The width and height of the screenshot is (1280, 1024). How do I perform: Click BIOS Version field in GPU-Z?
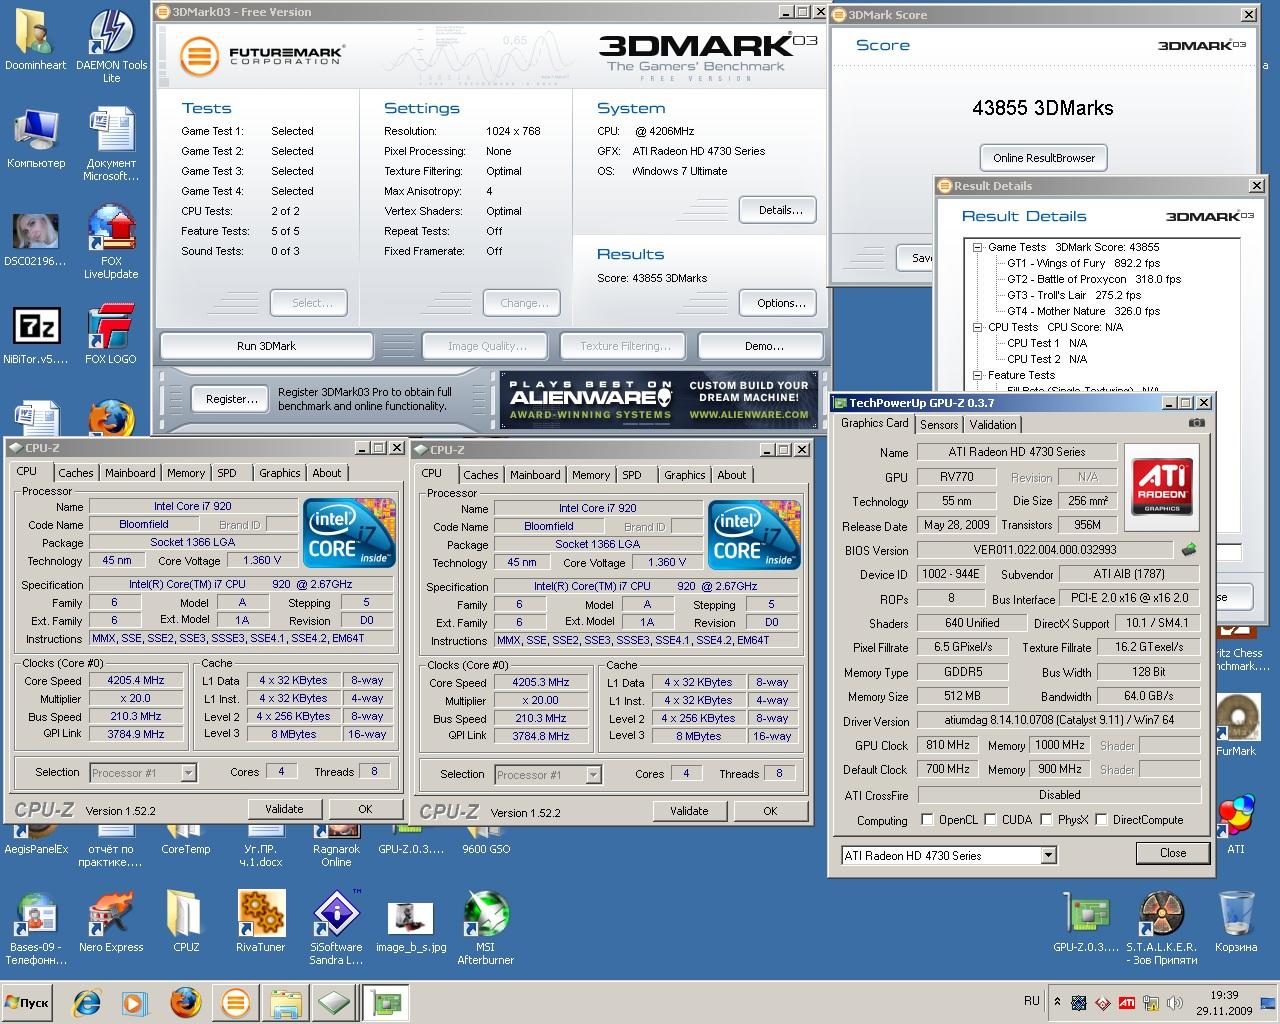[1045, 550]
